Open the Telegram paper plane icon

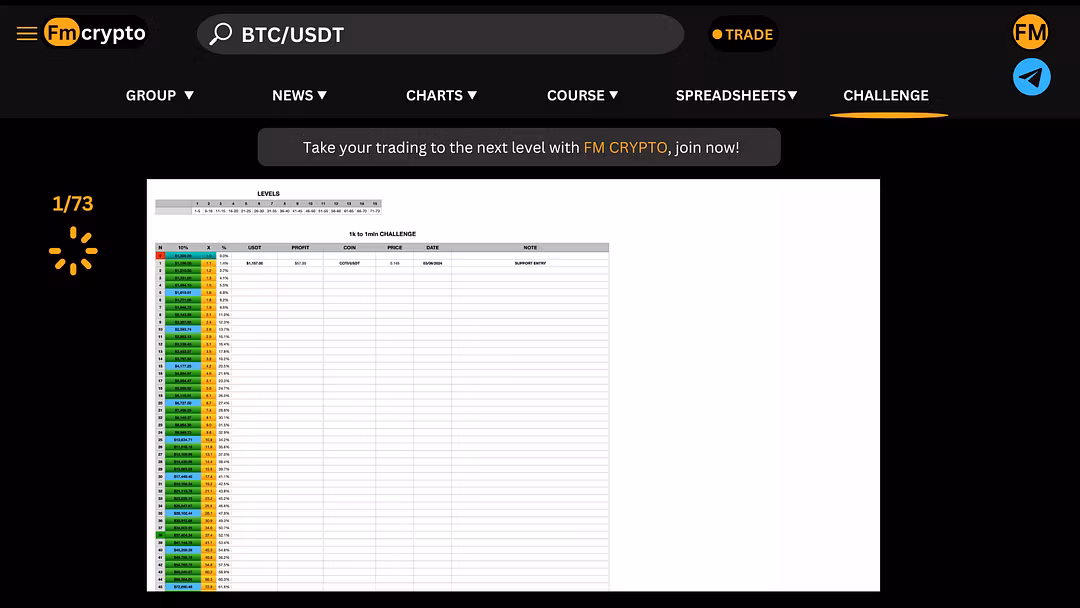(x=1031, y=77)
